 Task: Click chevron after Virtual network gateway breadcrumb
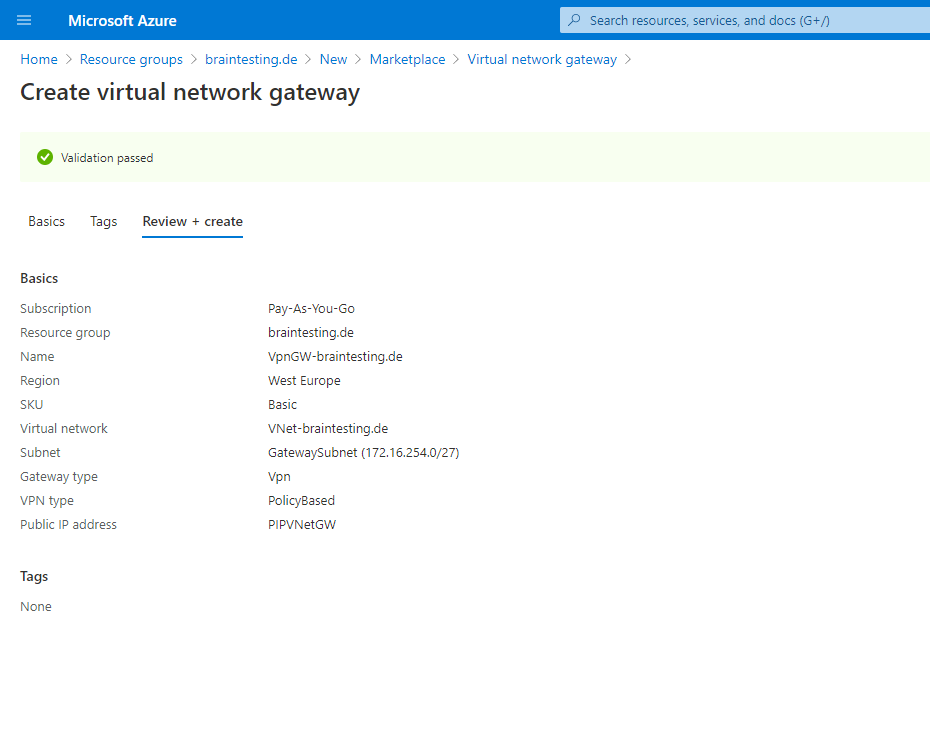click(628, 59)
